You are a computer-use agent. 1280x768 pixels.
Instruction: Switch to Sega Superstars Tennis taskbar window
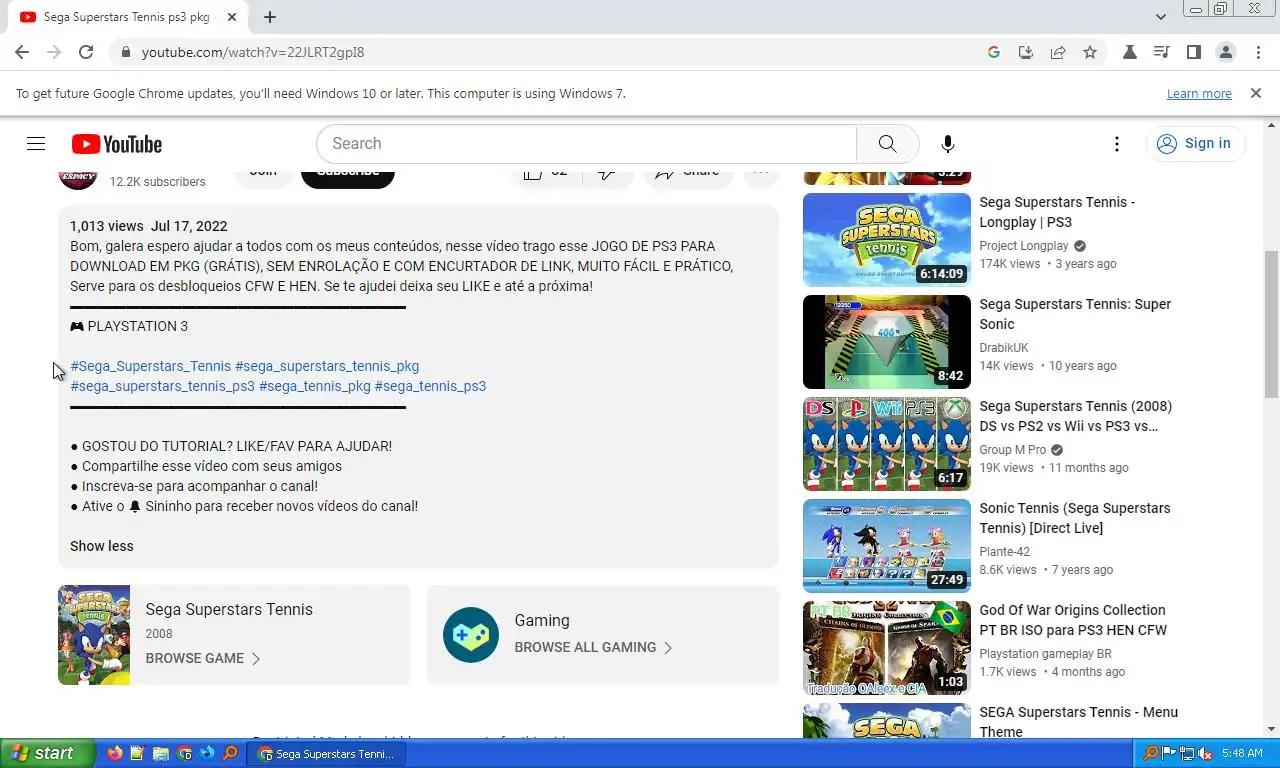(x=327, y=753)
